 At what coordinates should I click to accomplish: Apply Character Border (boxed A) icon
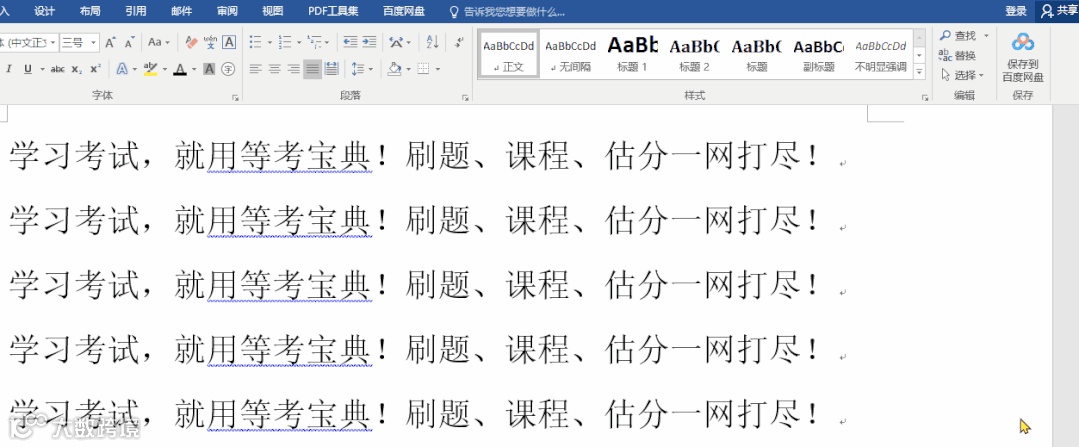[228, 43]
